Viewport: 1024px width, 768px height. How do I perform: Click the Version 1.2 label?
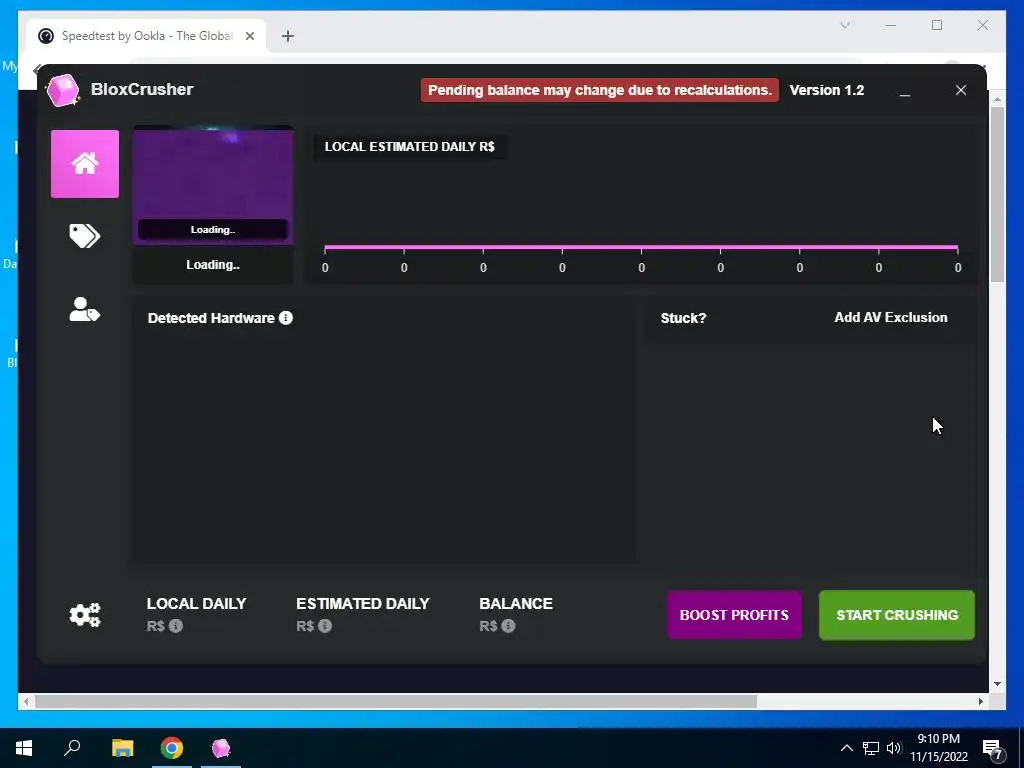point(827,90)
